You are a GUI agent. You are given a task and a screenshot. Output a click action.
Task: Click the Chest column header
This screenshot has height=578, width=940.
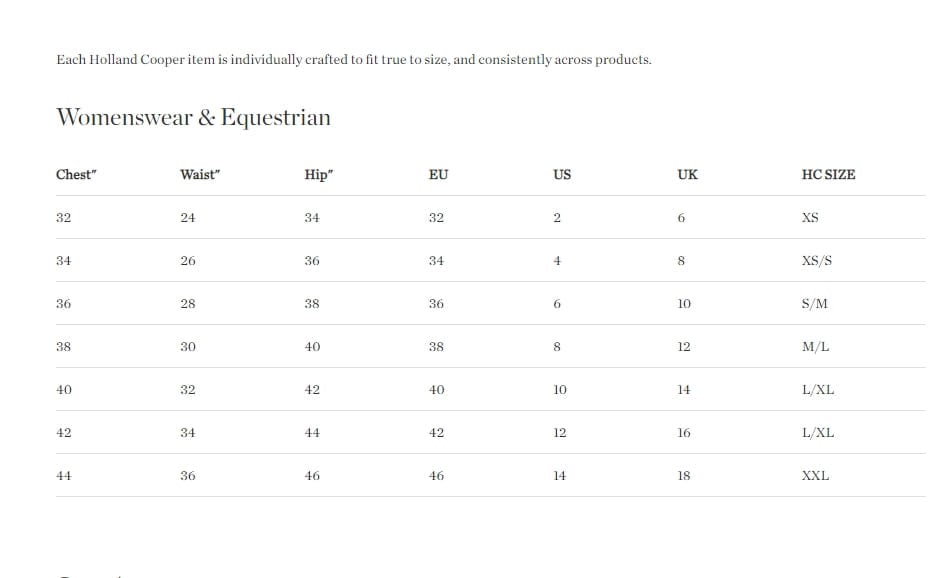coord(76,175)
